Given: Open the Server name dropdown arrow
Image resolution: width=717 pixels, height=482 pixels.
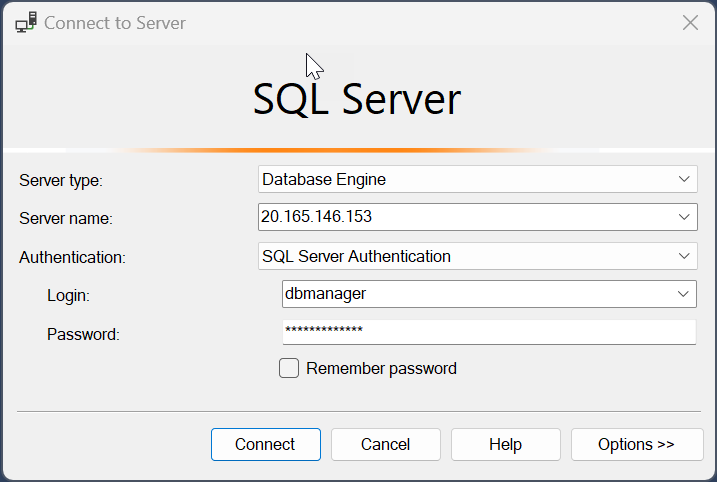Looking at the screenshot, I should pyautogui.click(x=684, y=216).
